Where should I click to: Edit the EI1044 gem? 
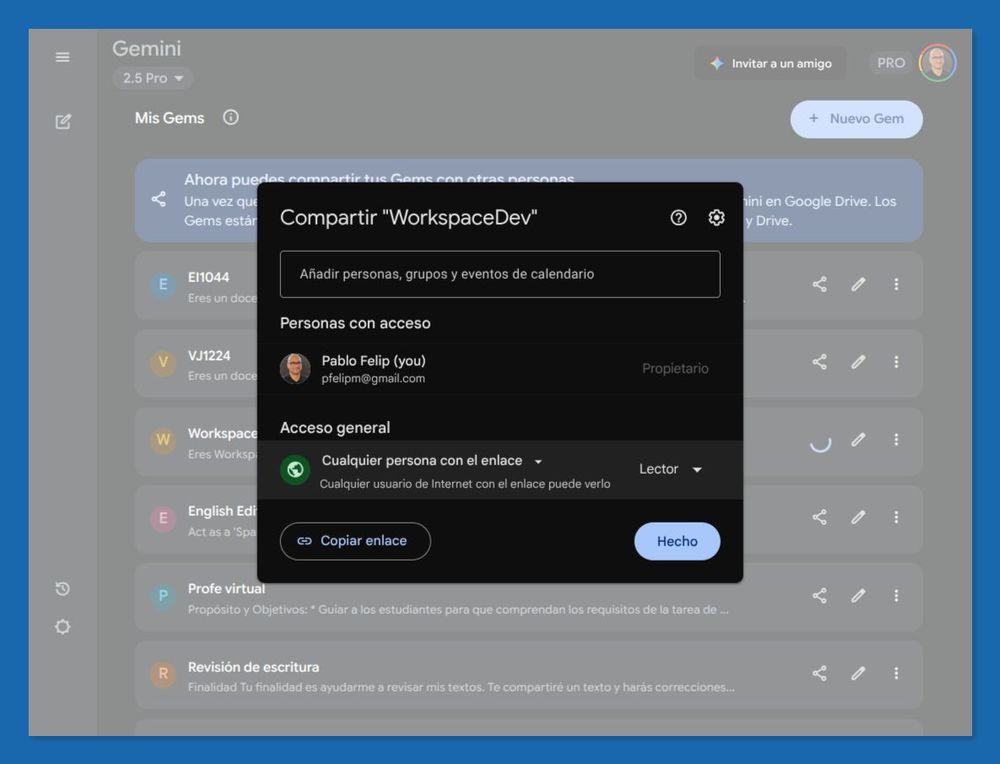coord(858,284)
